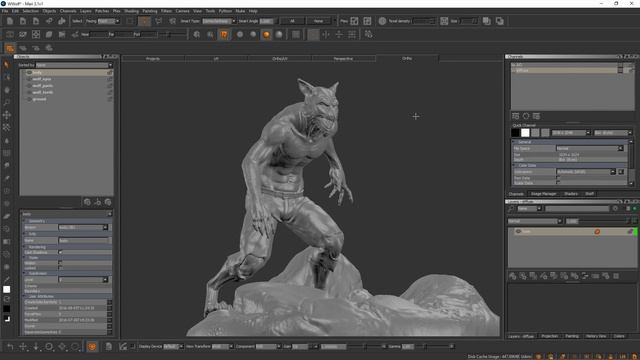Toggle the Scalar Data checkbox
This screenshot has width=640, height=360.
coord(558,183)
